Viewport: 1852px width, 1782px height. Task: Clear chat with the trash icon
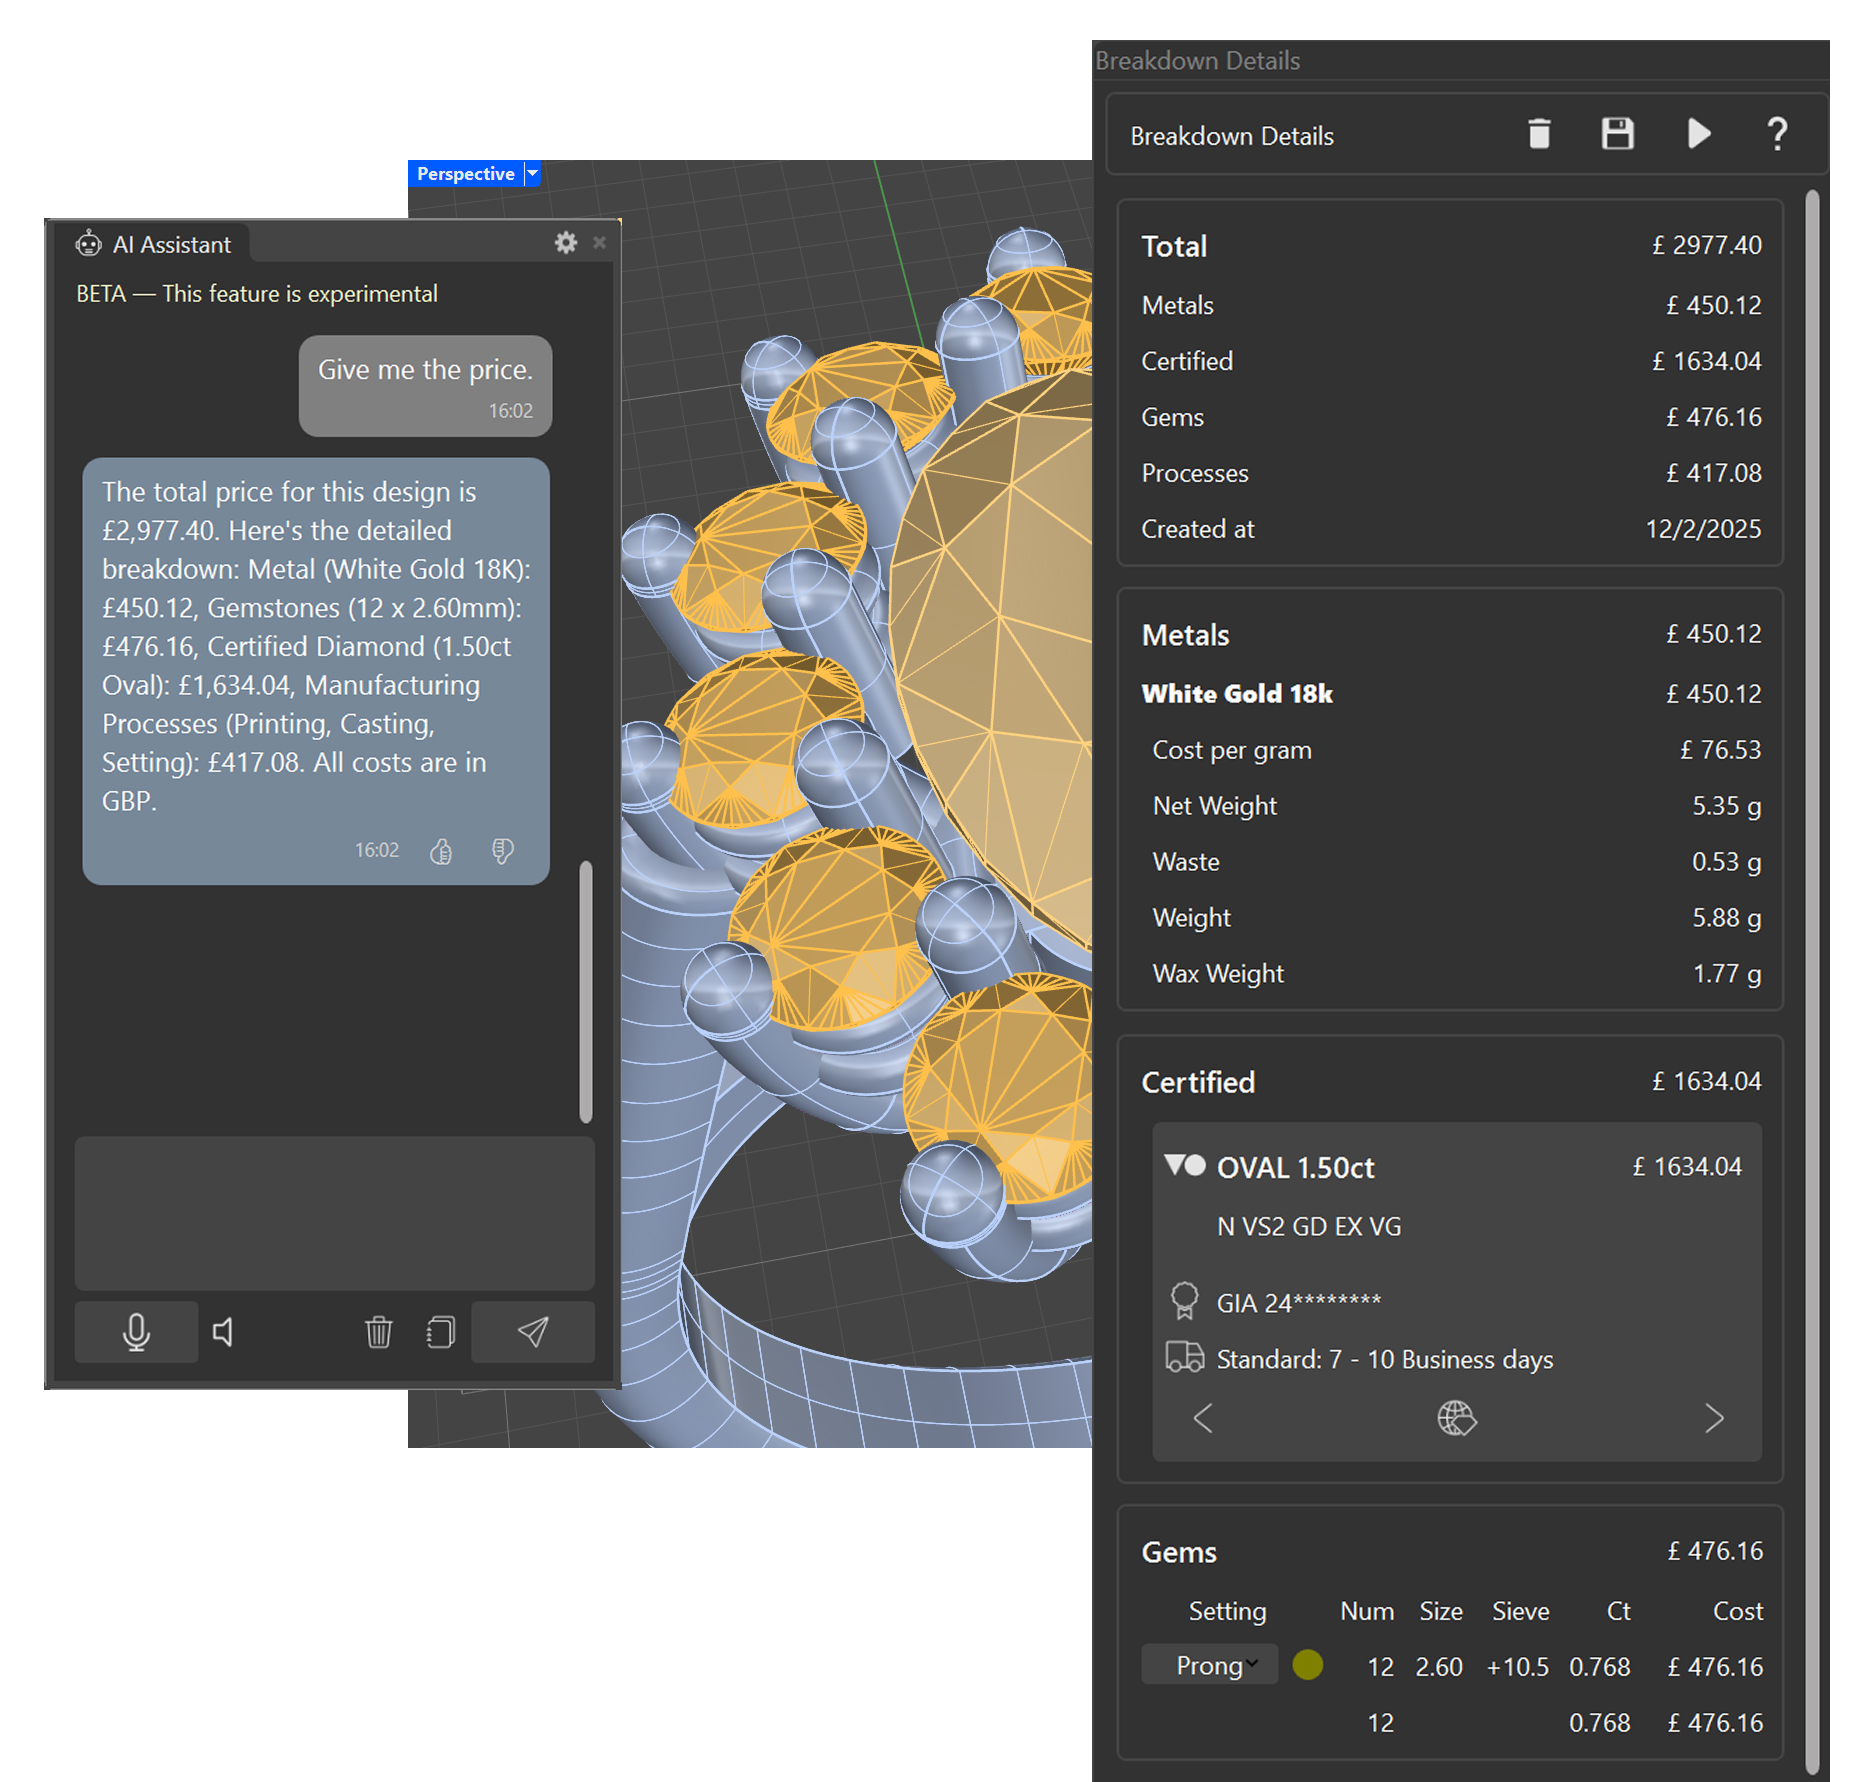point(378,1331)
